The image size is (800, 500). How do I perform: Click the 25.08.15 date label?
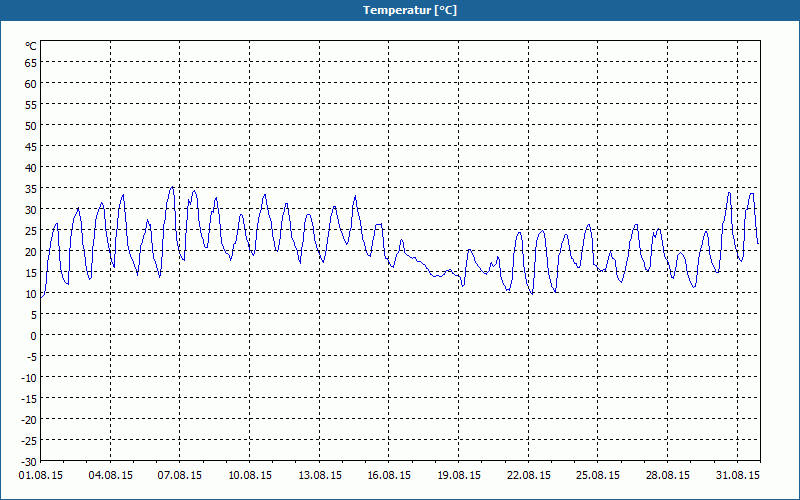[597, 476]
